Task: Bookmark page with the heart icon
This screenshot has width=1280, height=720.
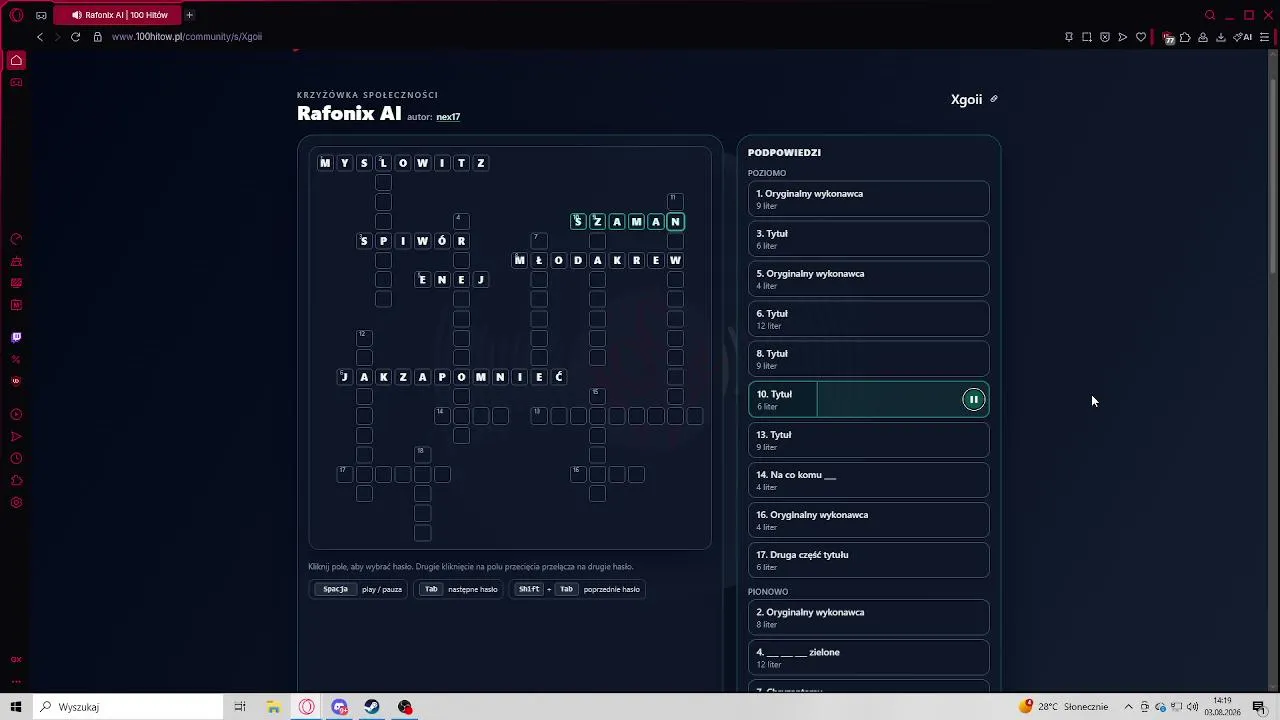Action: 1141,37
